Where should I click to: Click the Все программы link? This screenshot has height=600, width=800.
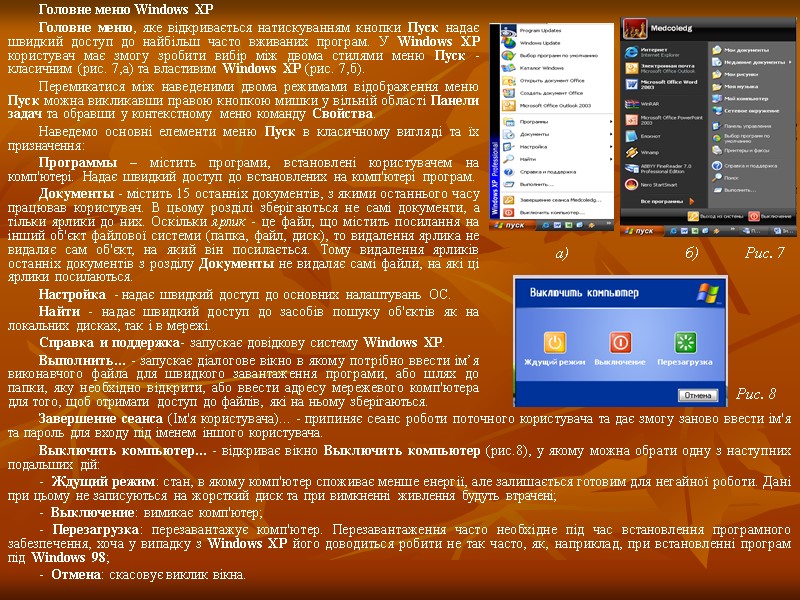660,201
